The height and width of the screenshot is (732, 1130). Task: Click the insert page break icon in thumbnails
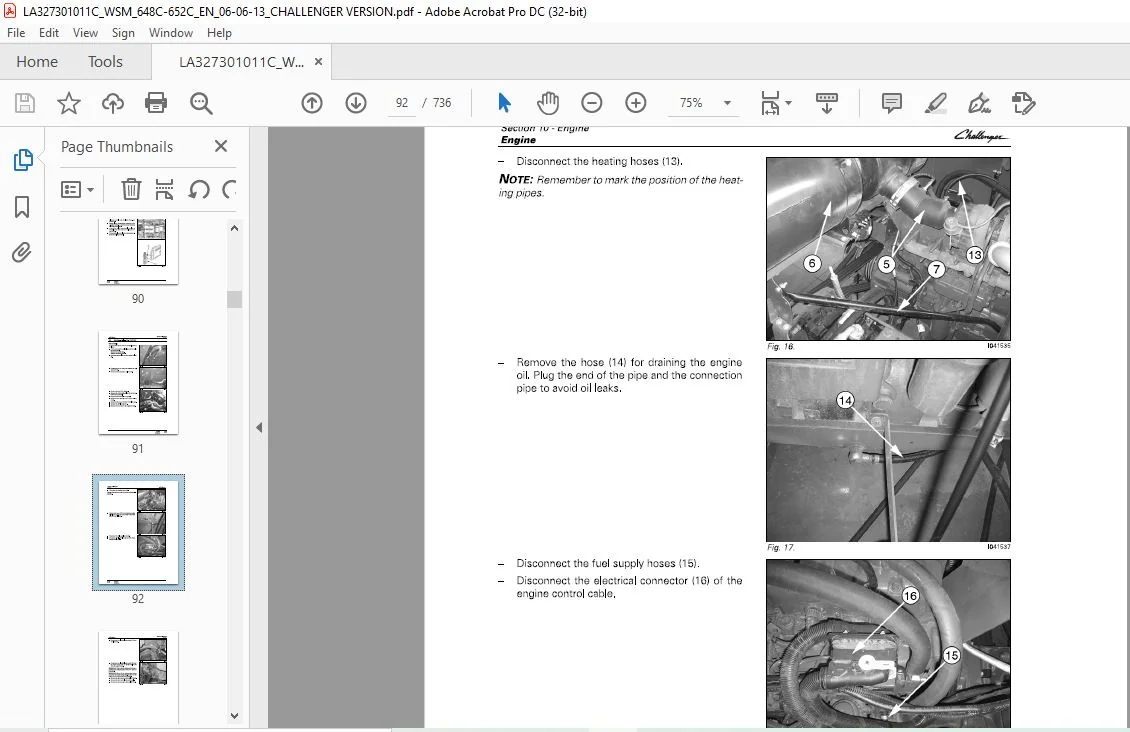point(164,189)
